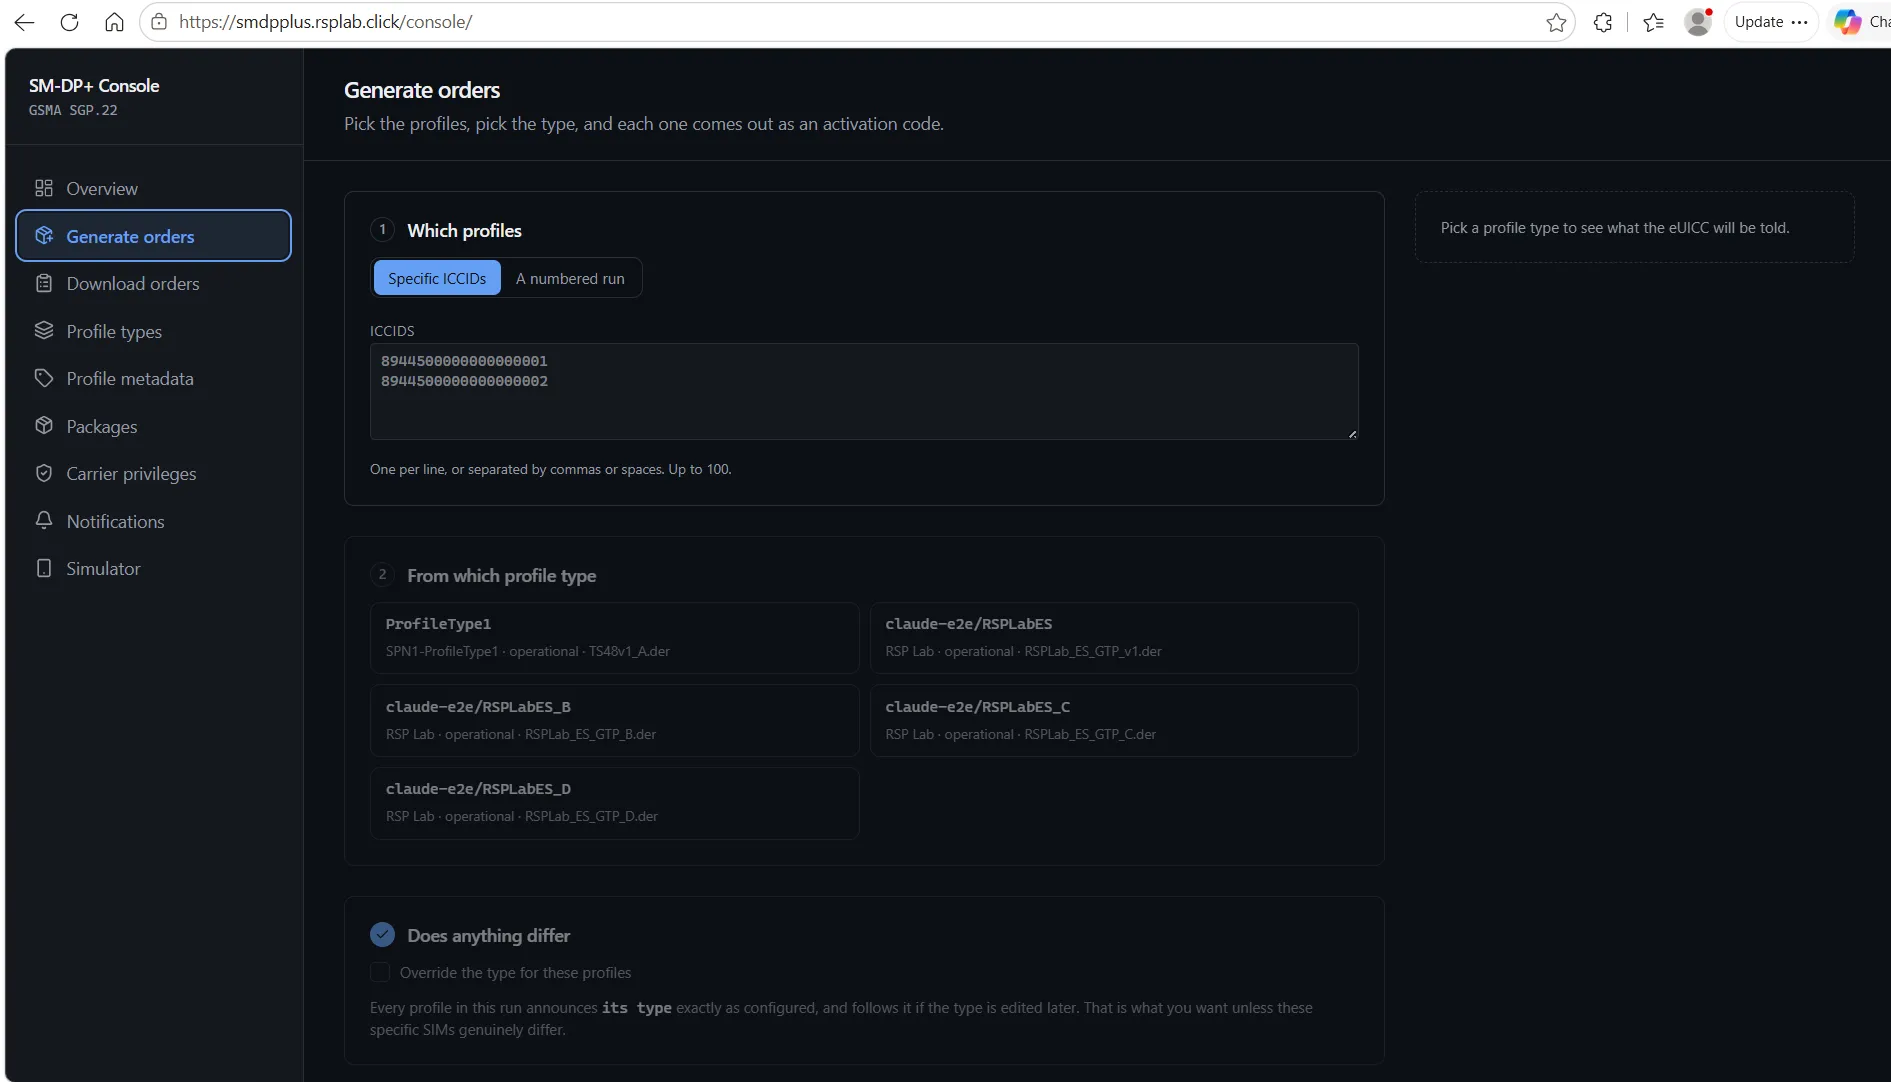Screen dimensions: 1891x1082
Task: Click the Download orders clipboard icon
Action: coord(44,283)
